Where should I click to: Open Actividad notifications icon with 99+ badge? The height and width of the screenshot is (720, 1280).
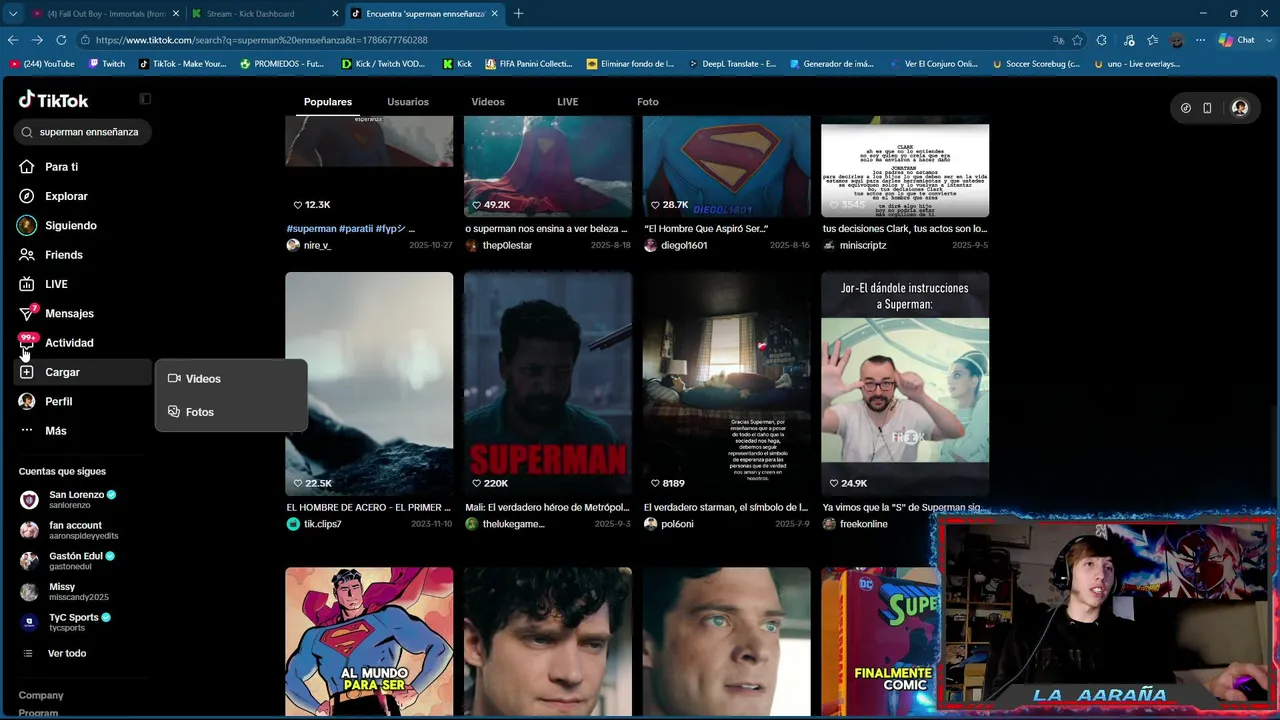tap(27, 342)
